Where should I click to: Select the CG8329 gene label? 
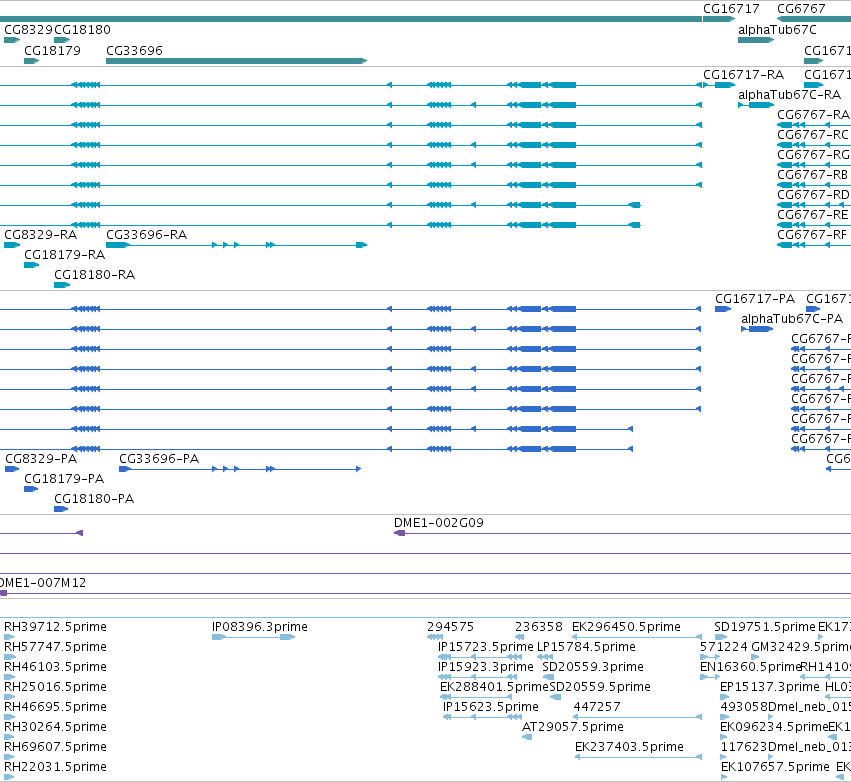tap(29, 30)
